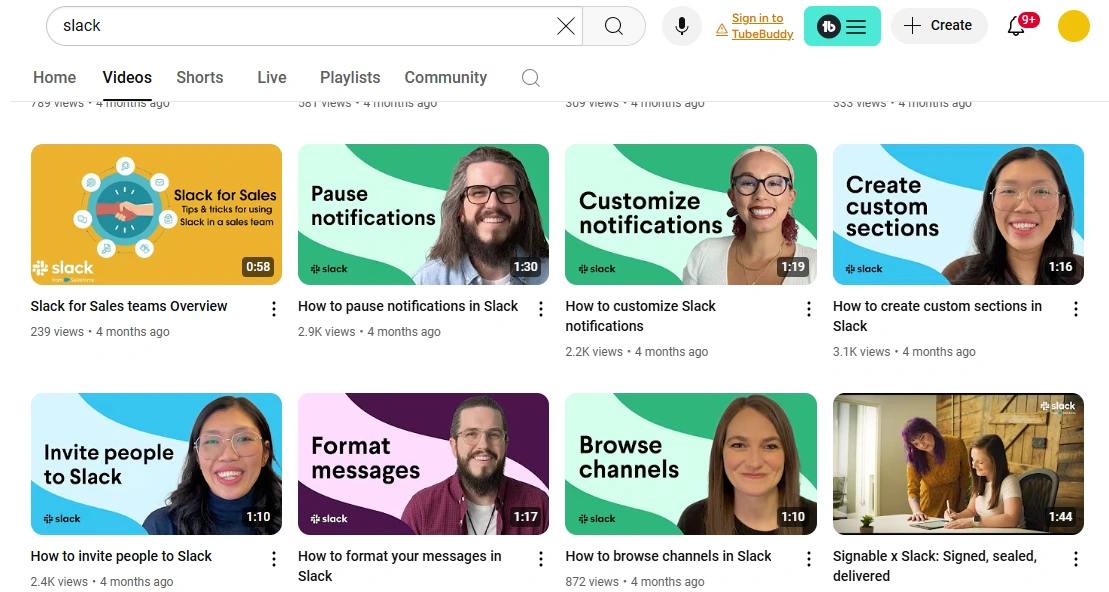Open the Live tab
1109x592 pixels.
[272, 78]
